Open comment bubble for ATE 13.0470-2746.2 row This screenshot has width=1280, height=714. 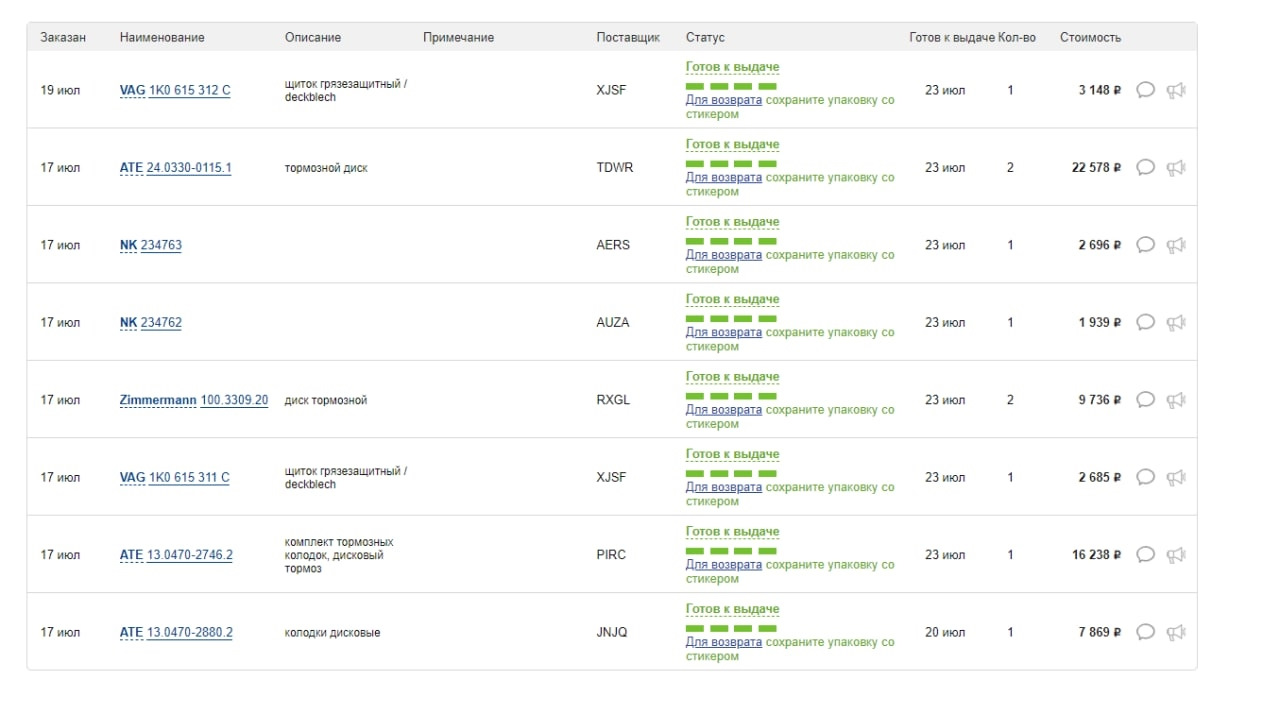pos(1146,555)
